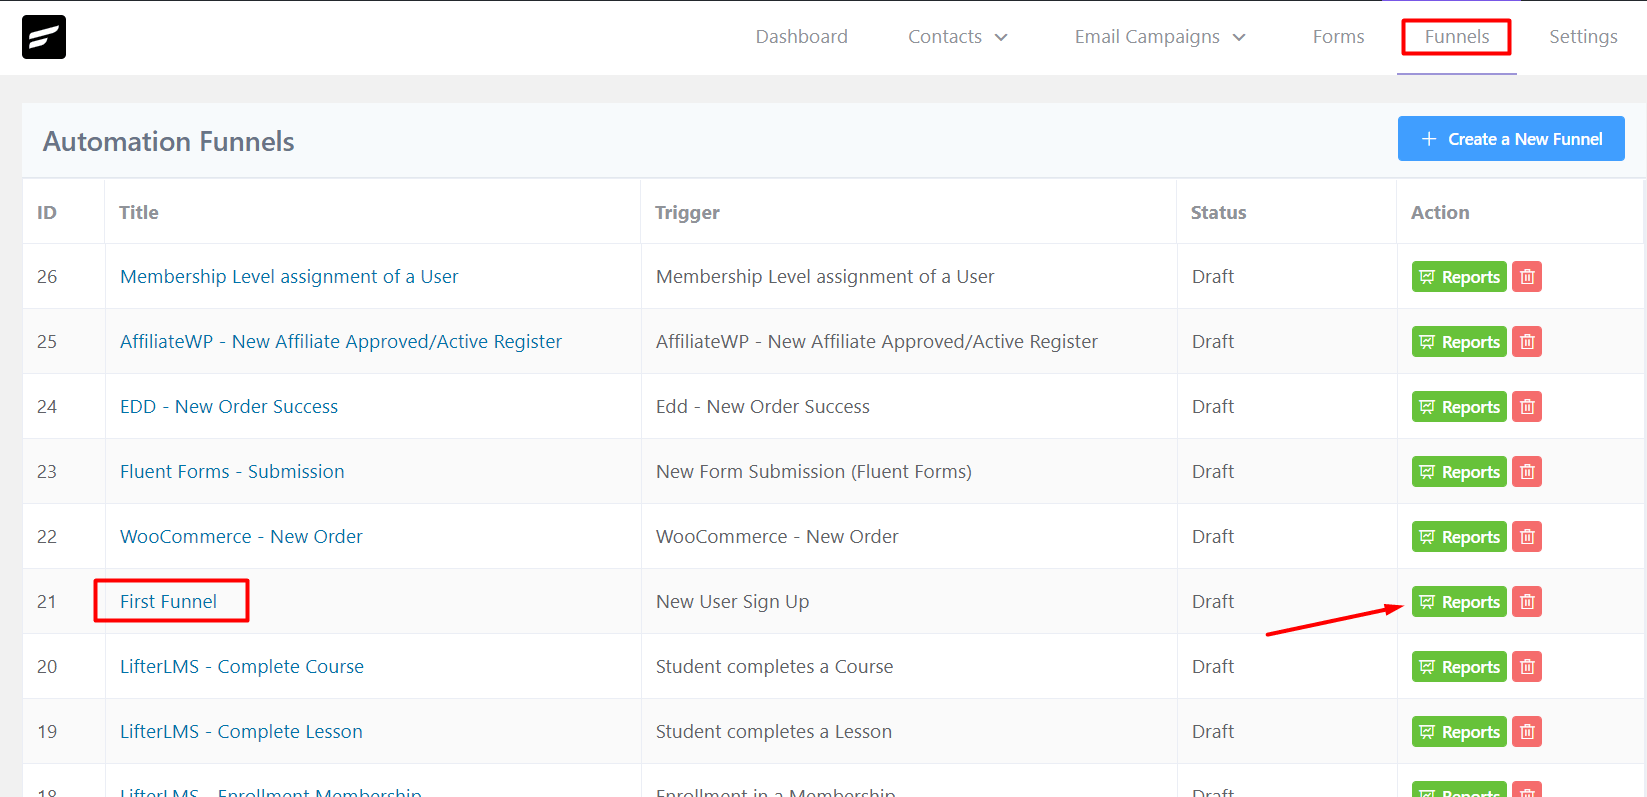The width and height of the screenshot is (1647, 797).
Task: Open Reports for LifterLMS Complete Lesson
Action: 1459,732
